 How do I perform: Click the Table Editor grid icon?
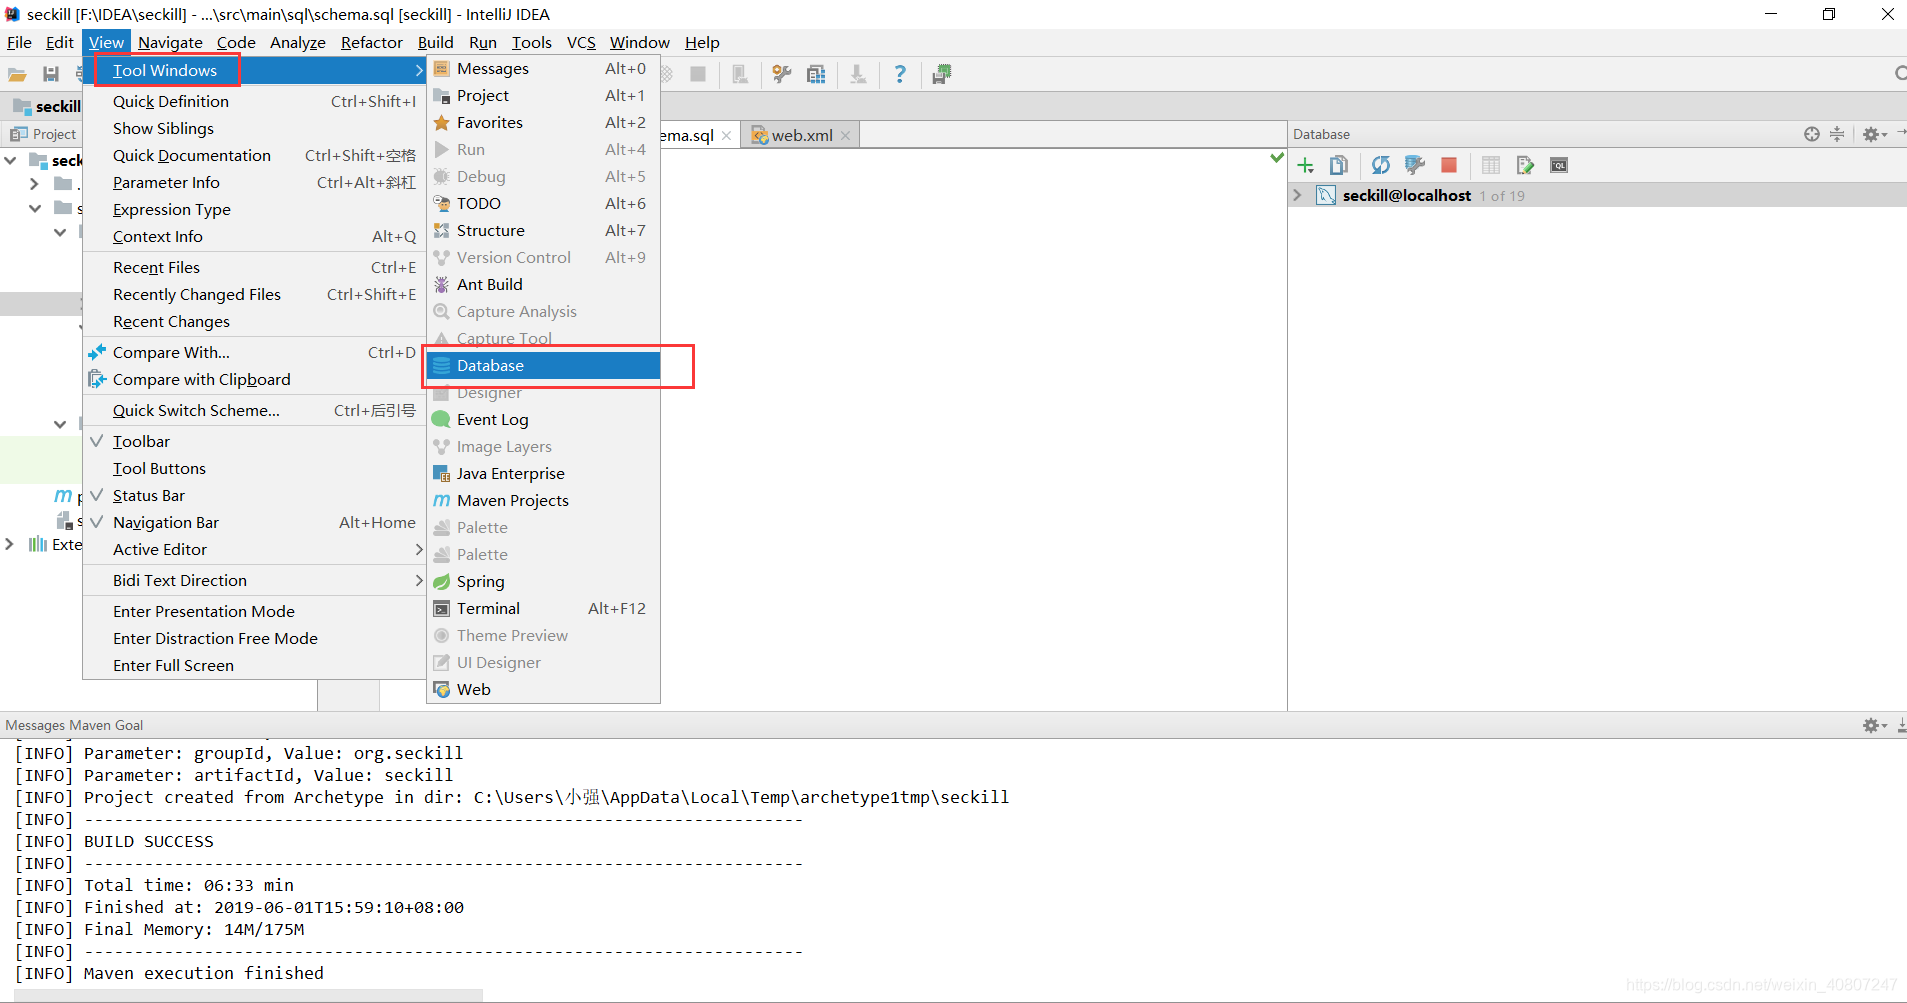[x=1491, y=166]
